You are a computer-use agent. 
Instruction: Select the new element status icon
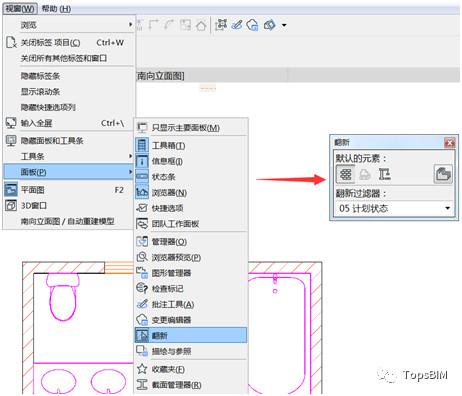(x=384, y=174)
